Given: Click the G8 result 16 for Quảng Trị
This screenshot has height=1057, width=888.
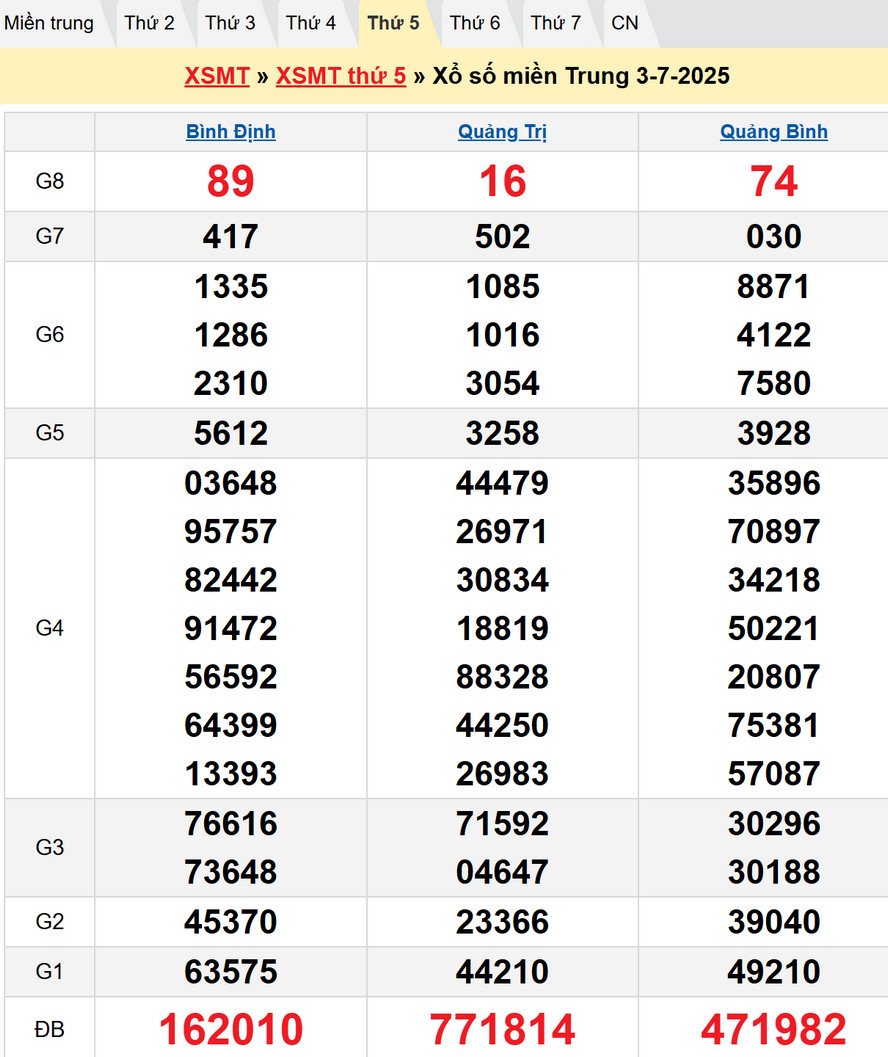Looking at the screenshot, I should coord(502,181).
